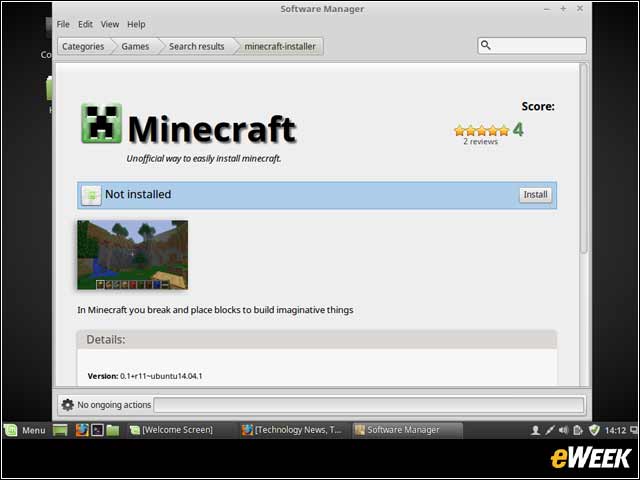
Task: Click the Details section header
Action: tap(317, 340)
